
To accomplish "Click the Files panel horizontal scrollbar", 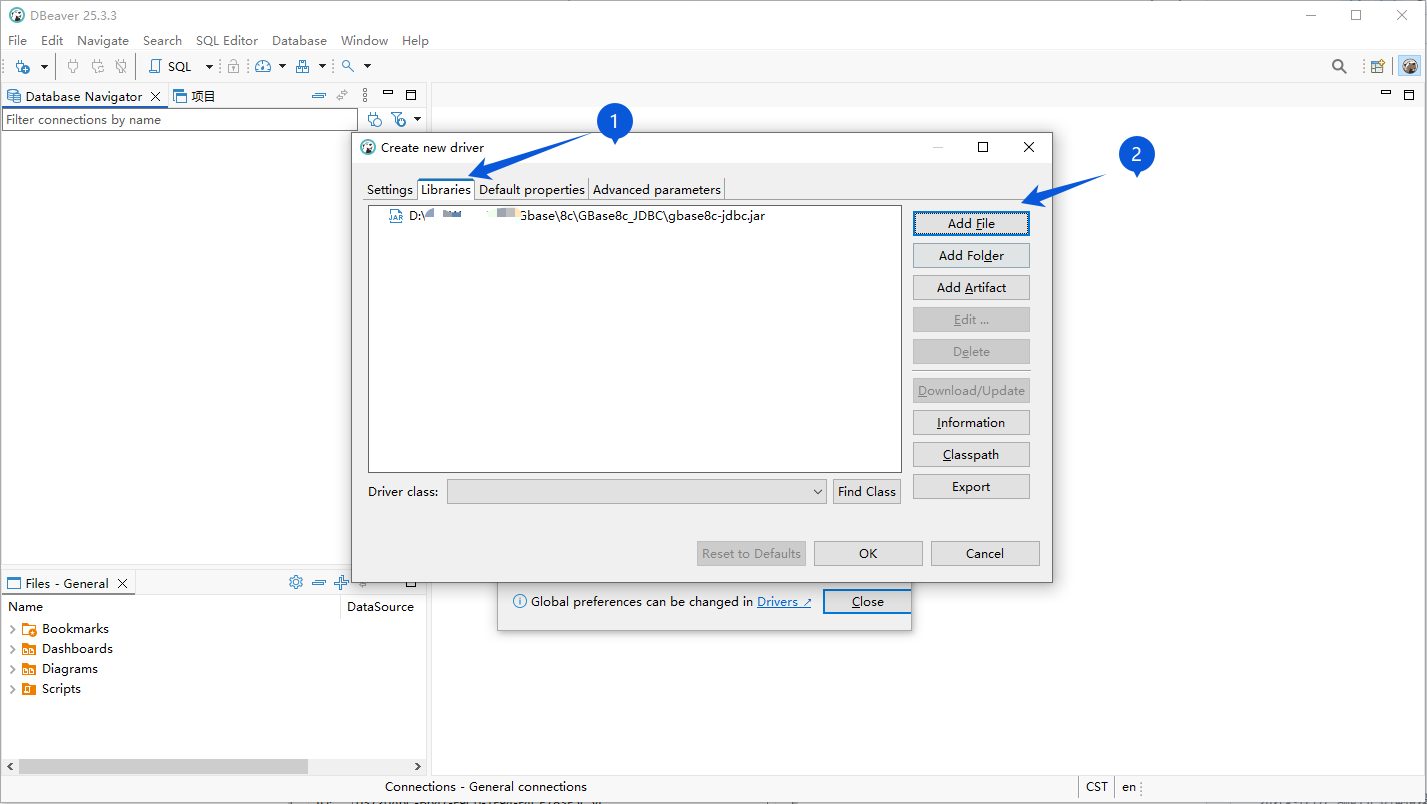I will click(163, 766).
